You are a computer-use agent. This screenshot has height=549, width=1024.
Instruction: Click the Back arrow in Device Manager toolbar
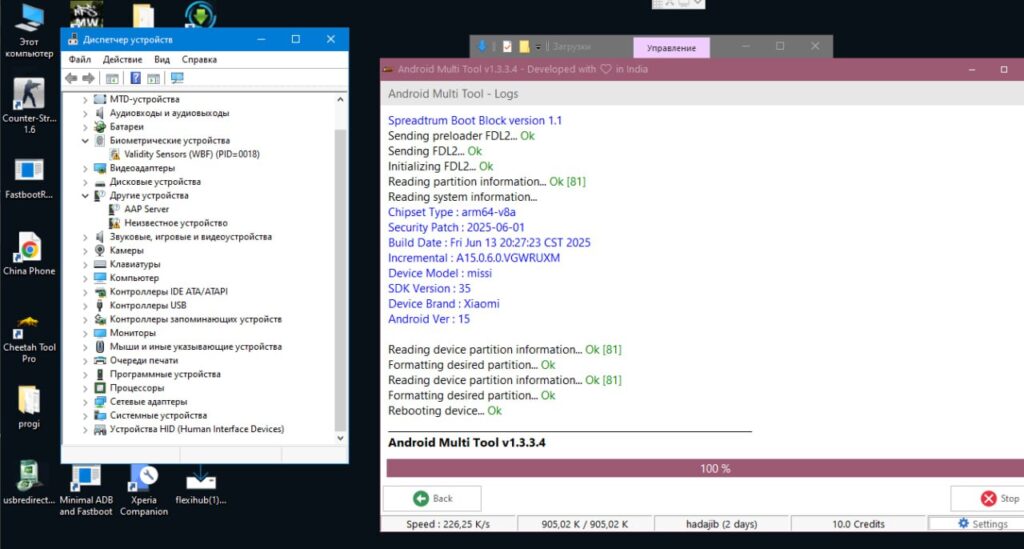coord(72,78)
